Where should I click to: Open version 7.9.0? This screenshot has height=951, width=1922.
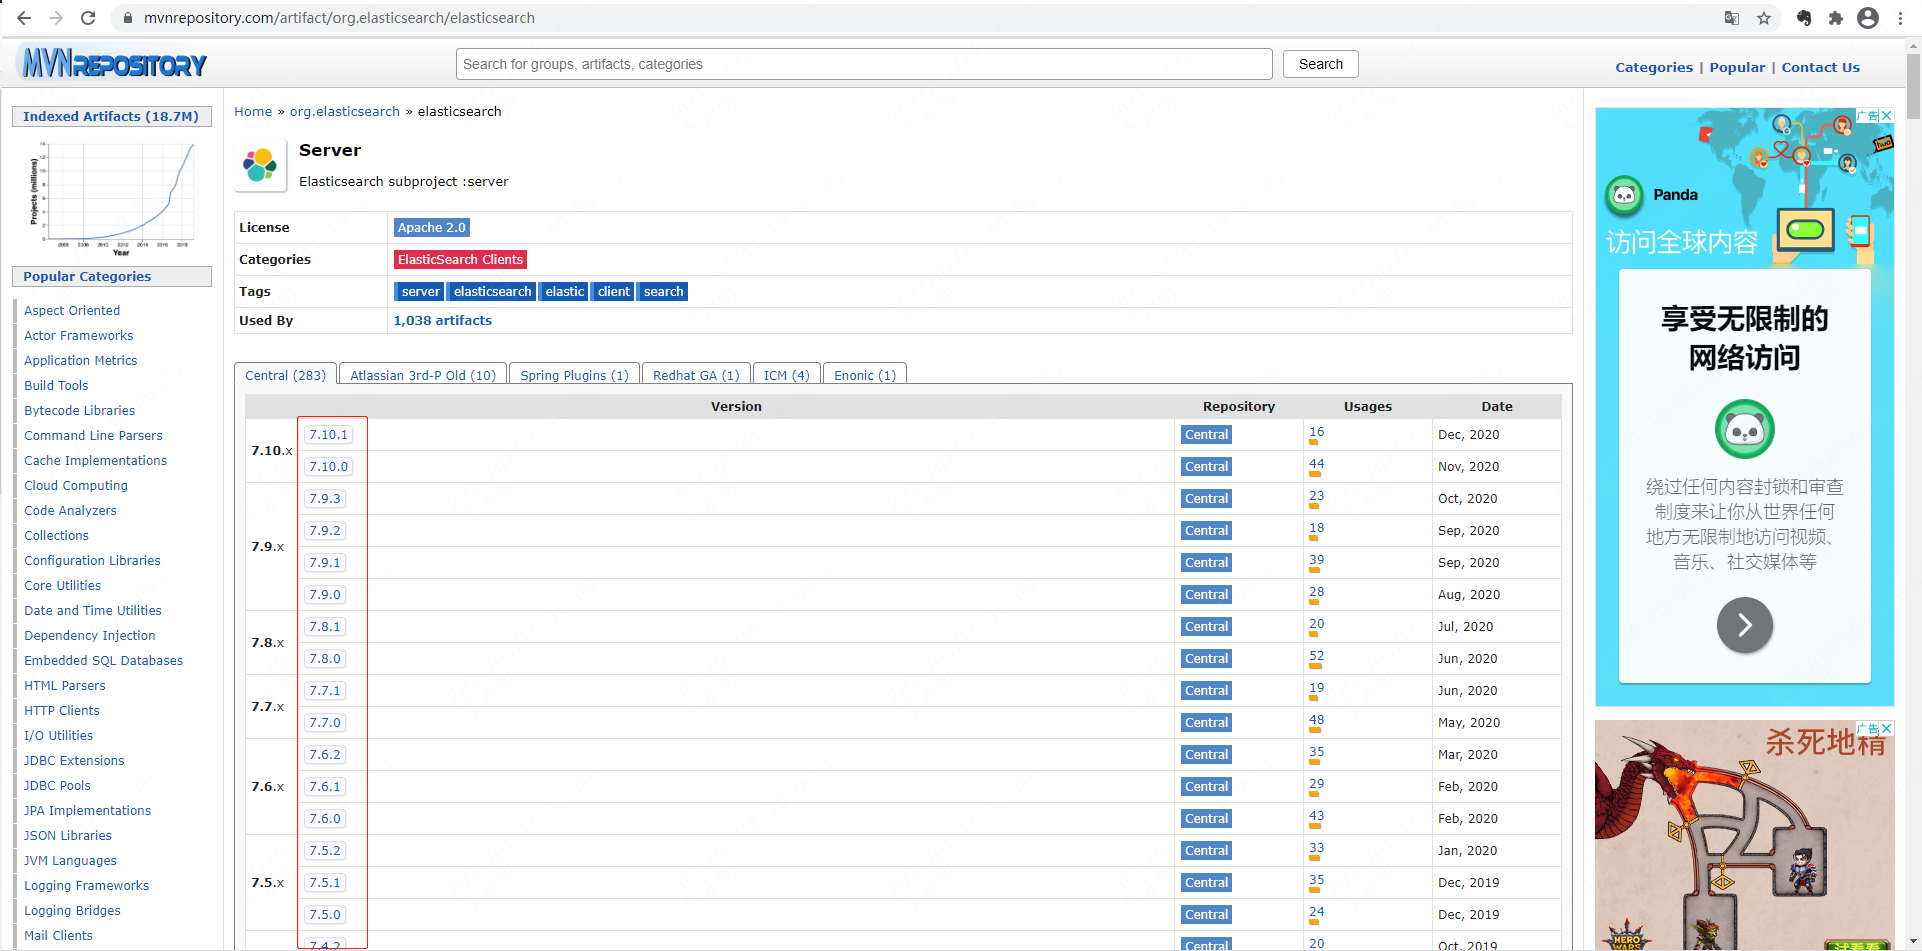coord(324,595)
